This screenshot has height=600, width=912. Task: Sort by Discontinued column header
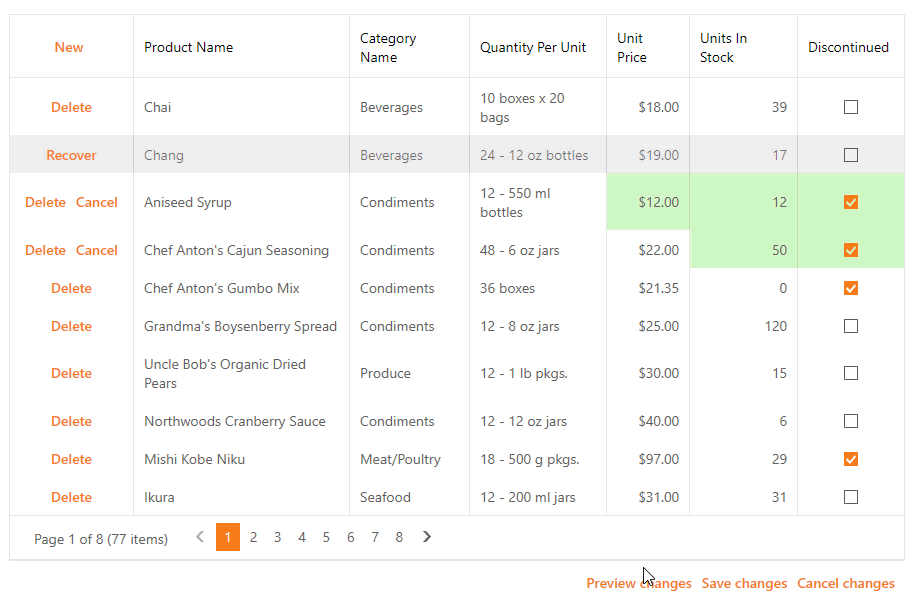pos(851,47)
